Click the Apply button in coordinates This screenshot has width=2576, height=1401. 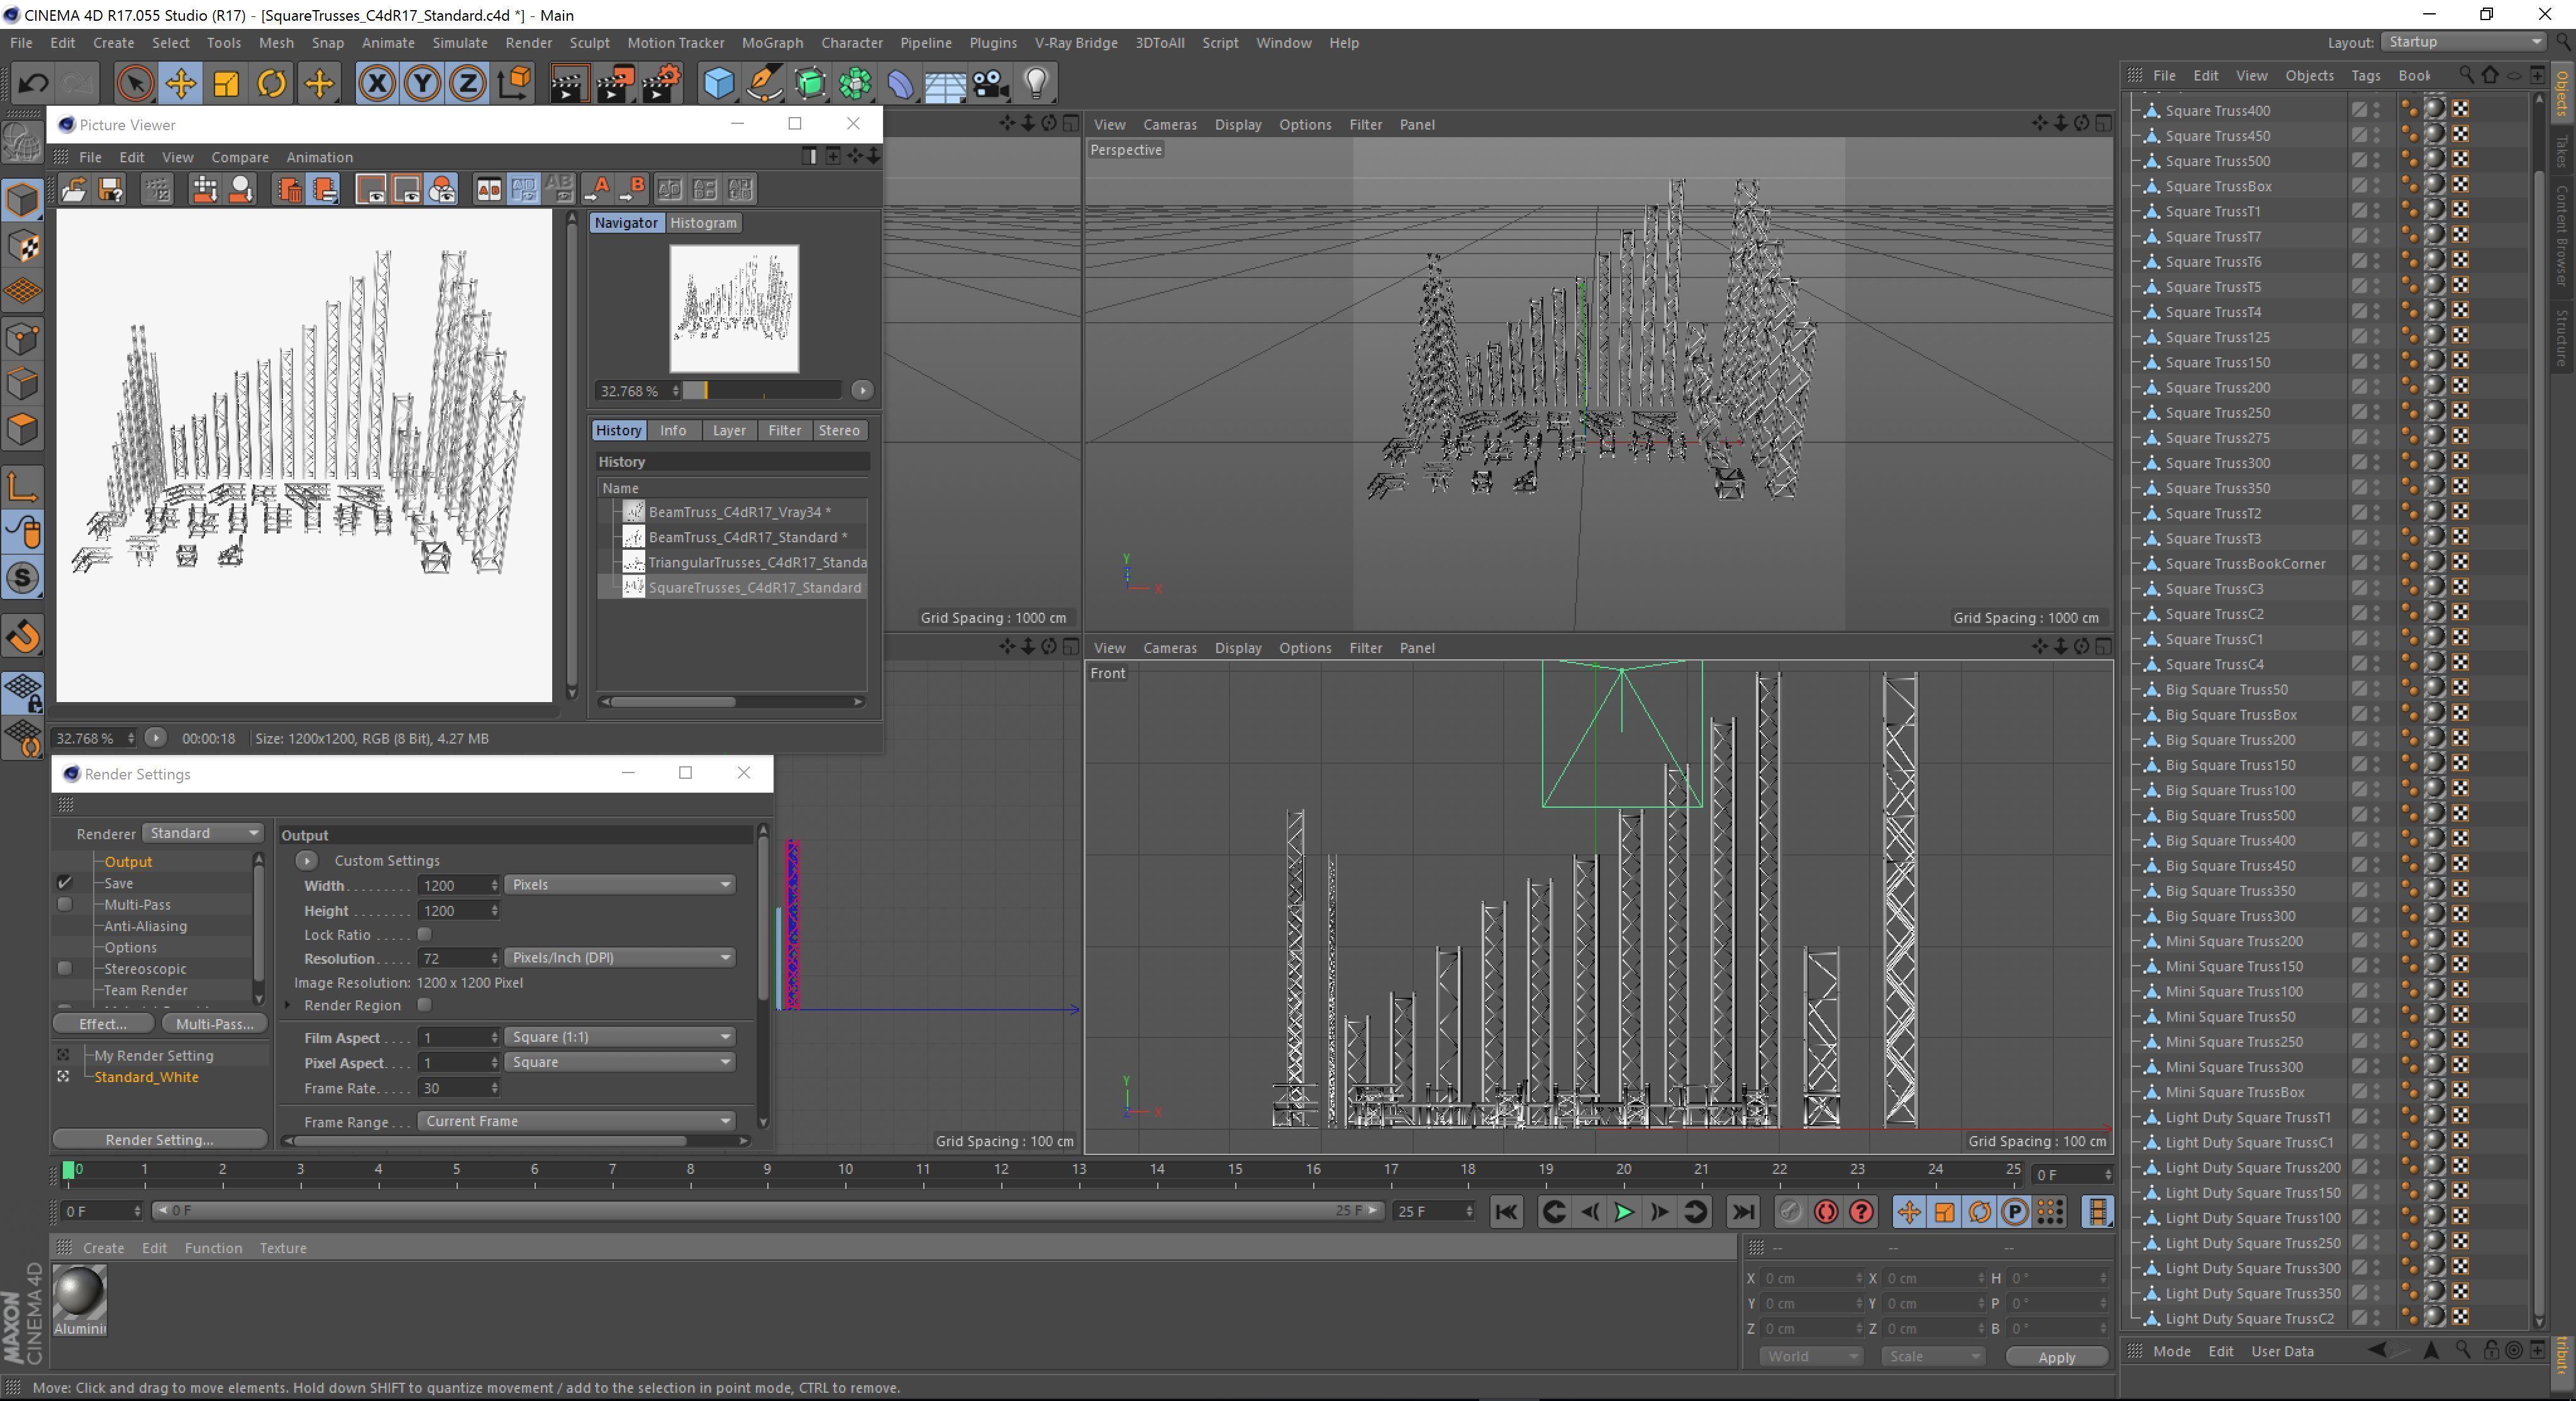[x=2056, y=1357]
